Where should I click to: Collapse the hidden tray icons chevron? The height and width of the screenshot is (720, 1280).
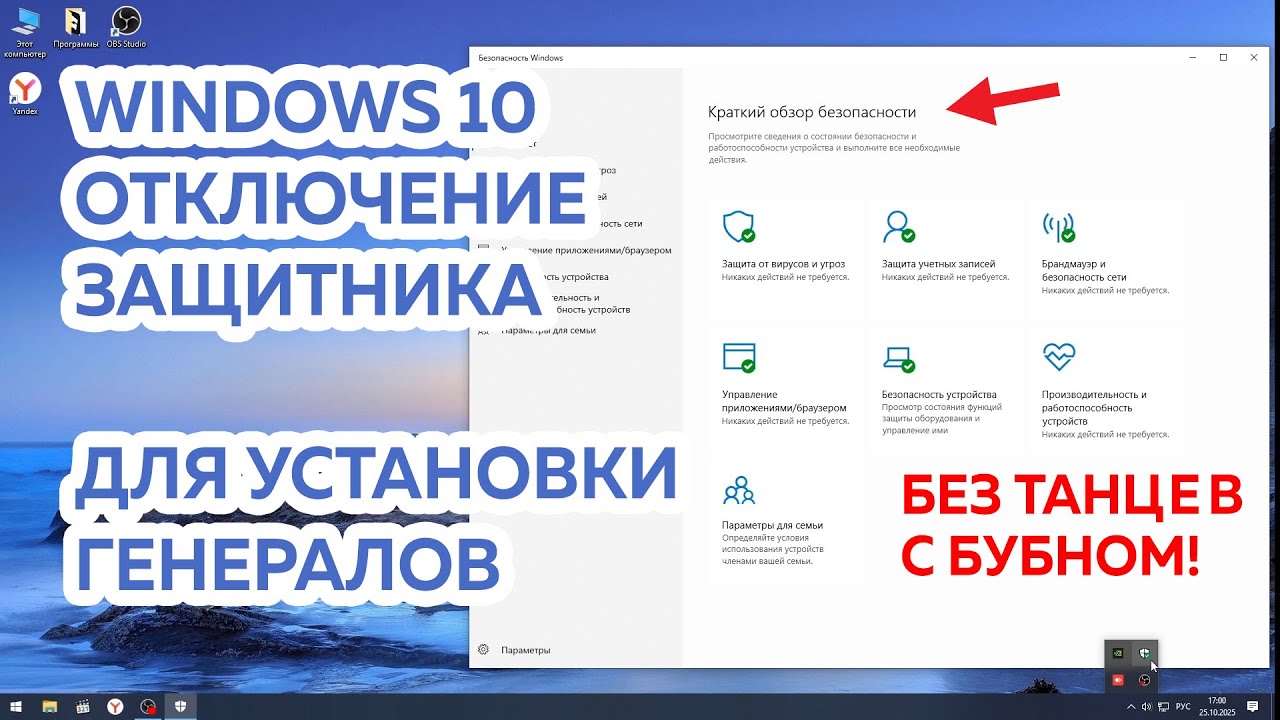click(1131, 706)
